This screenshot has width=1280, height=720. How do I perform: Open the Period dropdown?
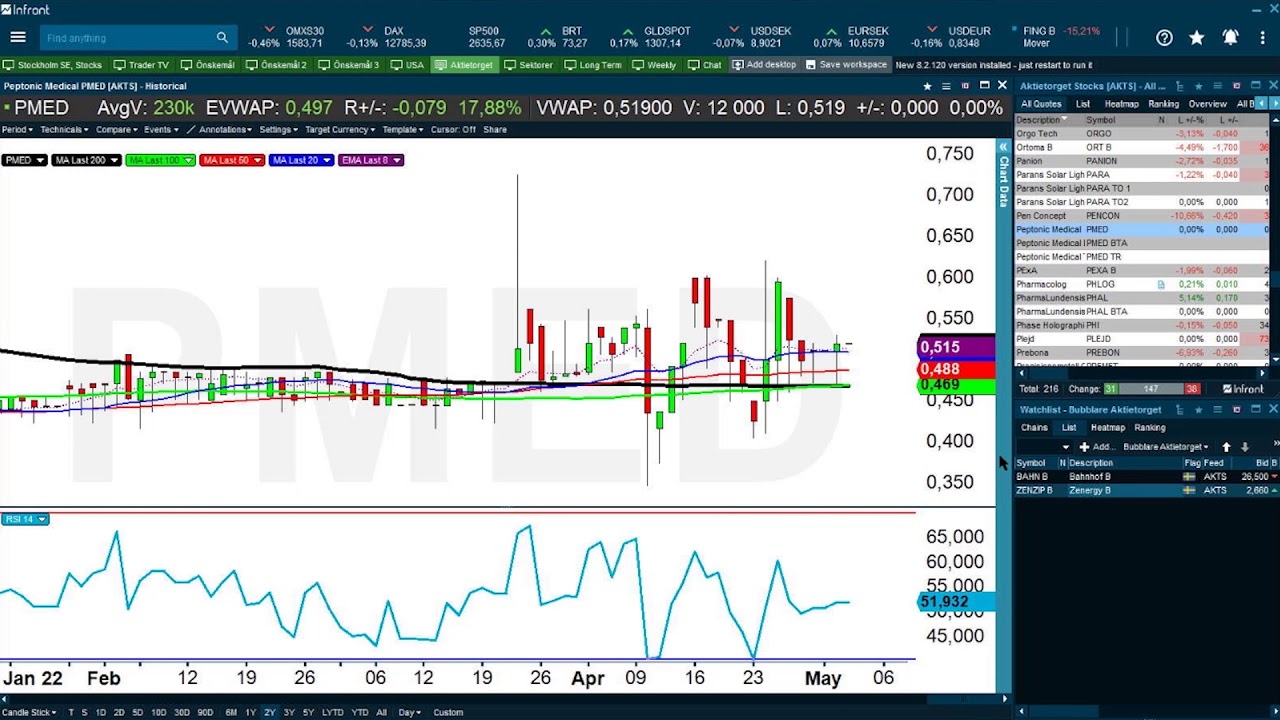point(17,130)
